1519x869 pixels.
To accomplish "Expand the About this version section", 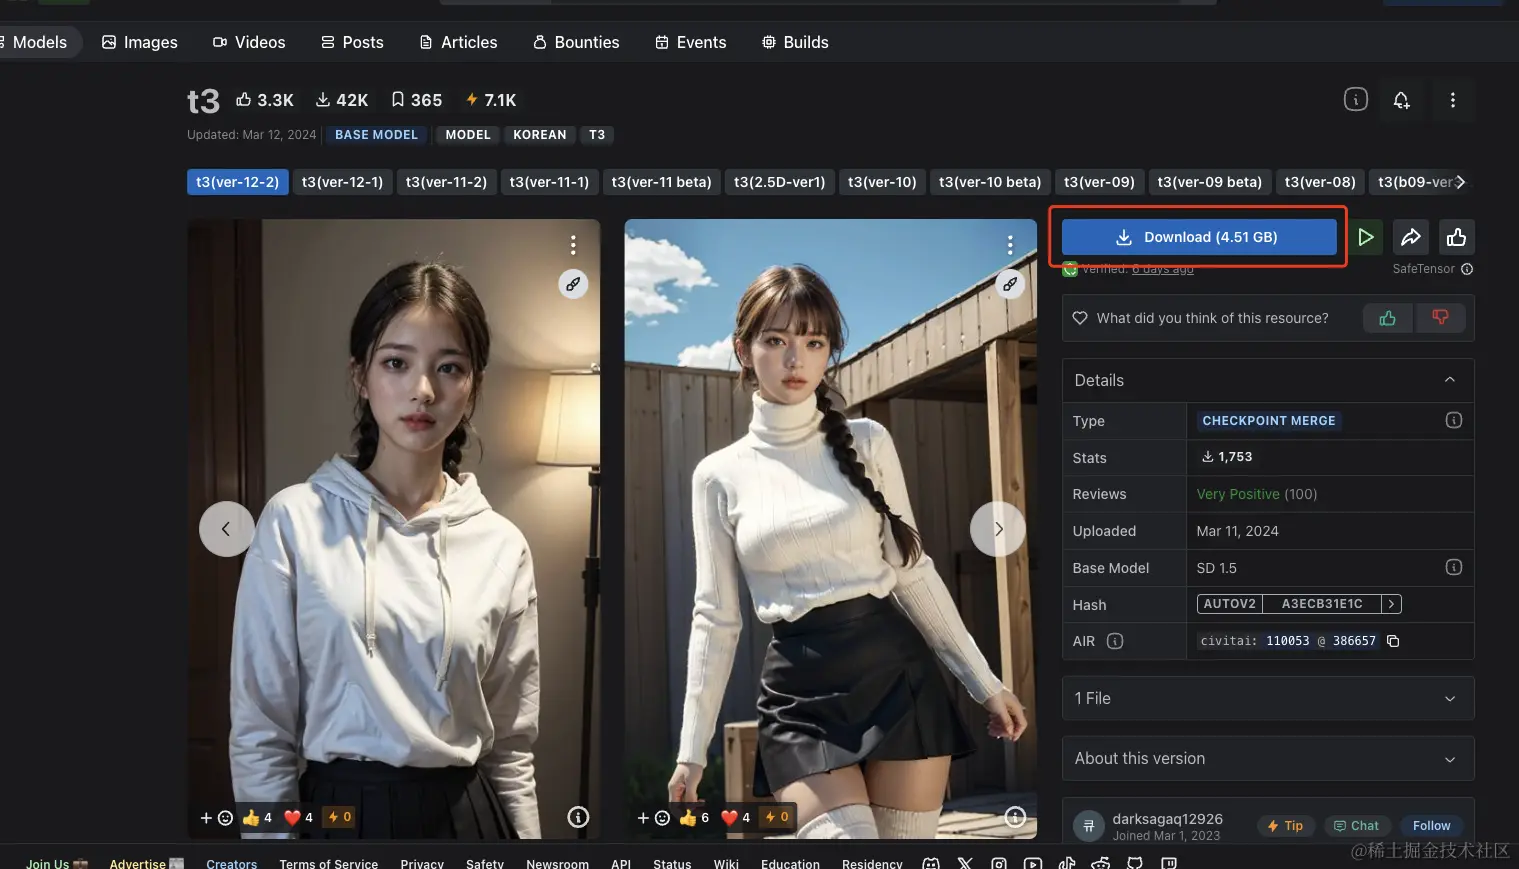I will click(x=1449, y=758).
